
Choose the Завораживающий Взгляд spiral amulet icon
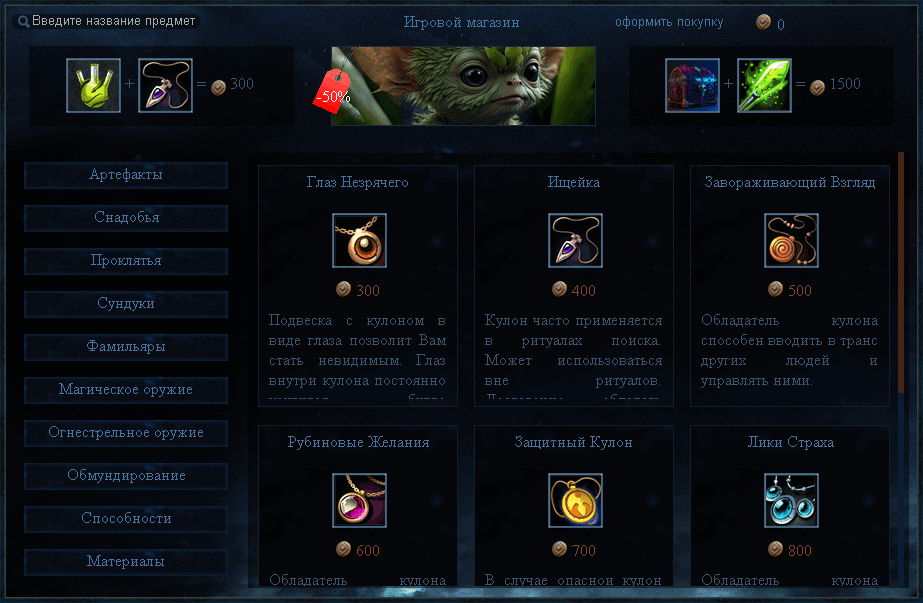tap(791, 240)
